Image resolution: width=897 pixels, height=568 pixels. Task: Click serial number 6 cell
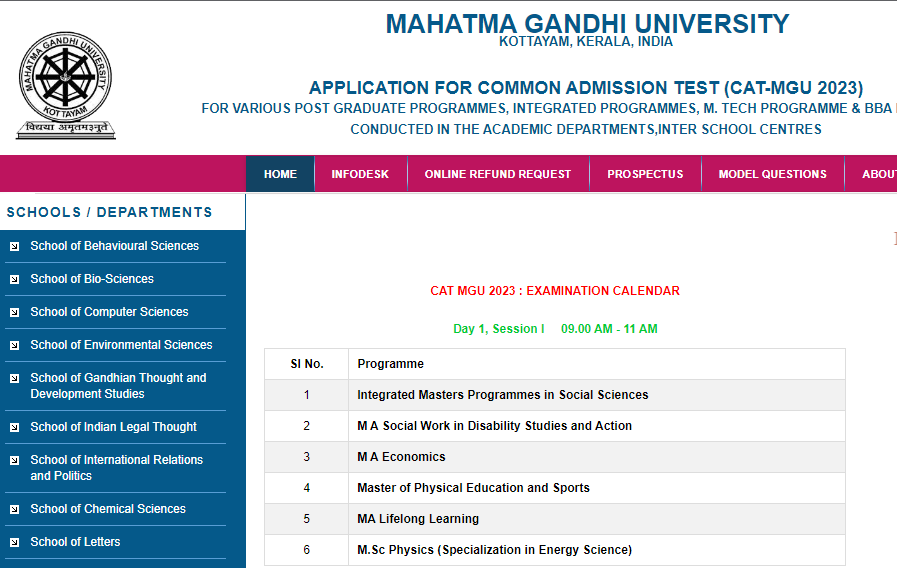pos(307,550)
